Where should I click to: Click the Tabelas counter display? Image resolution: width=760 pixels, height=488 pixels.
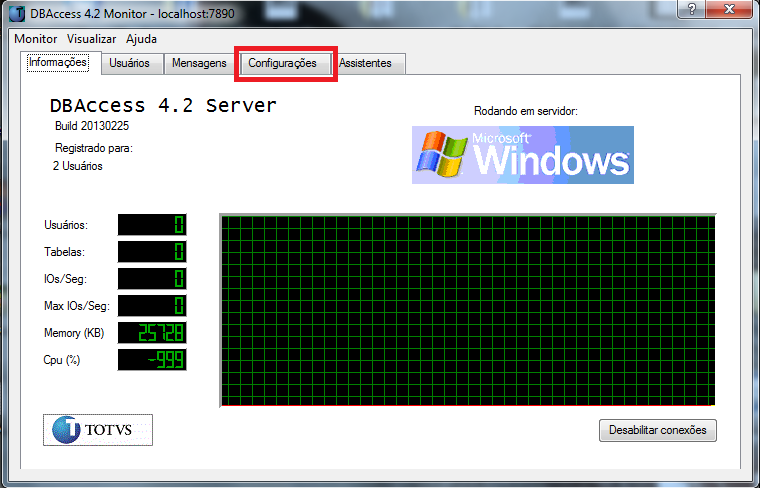click(152, 252)
